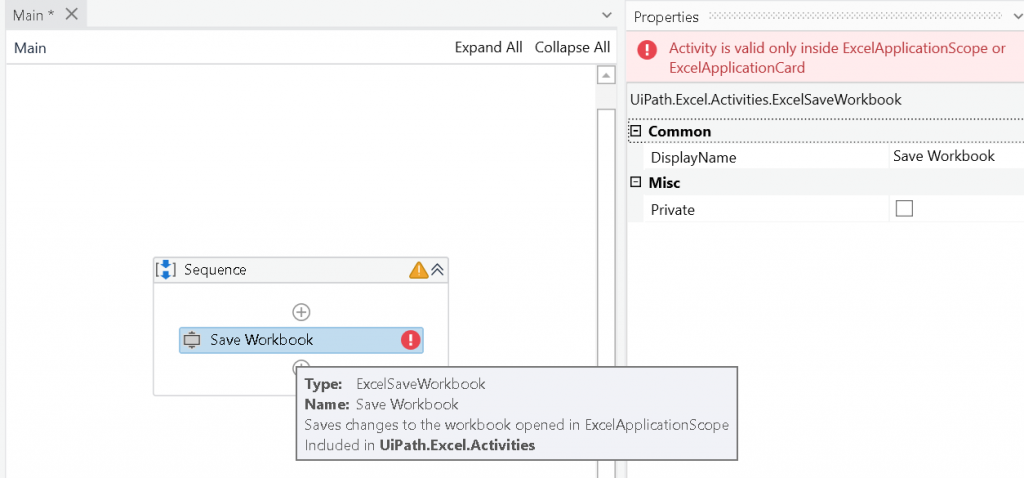Switch to the Main tab
1024x478 pixels.
[32, 15]
